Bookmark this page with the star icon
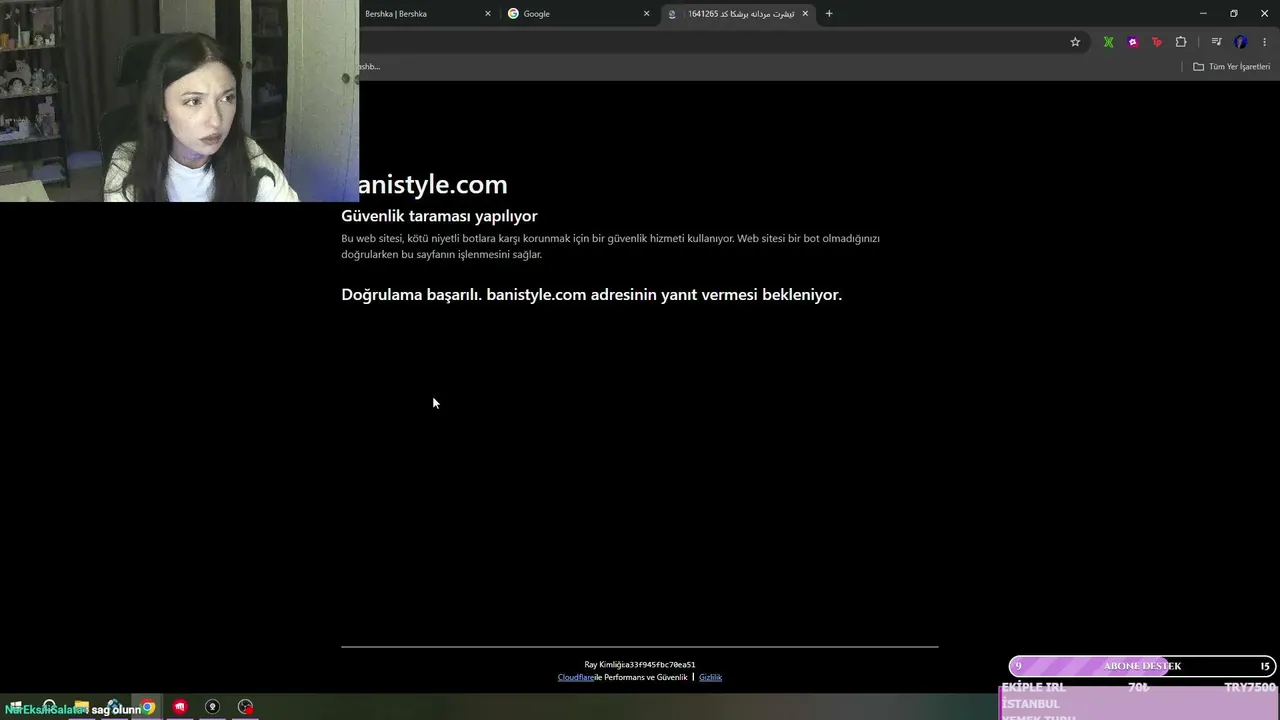This screenshot has width=1280, height=720. [x=1075, y=42]
